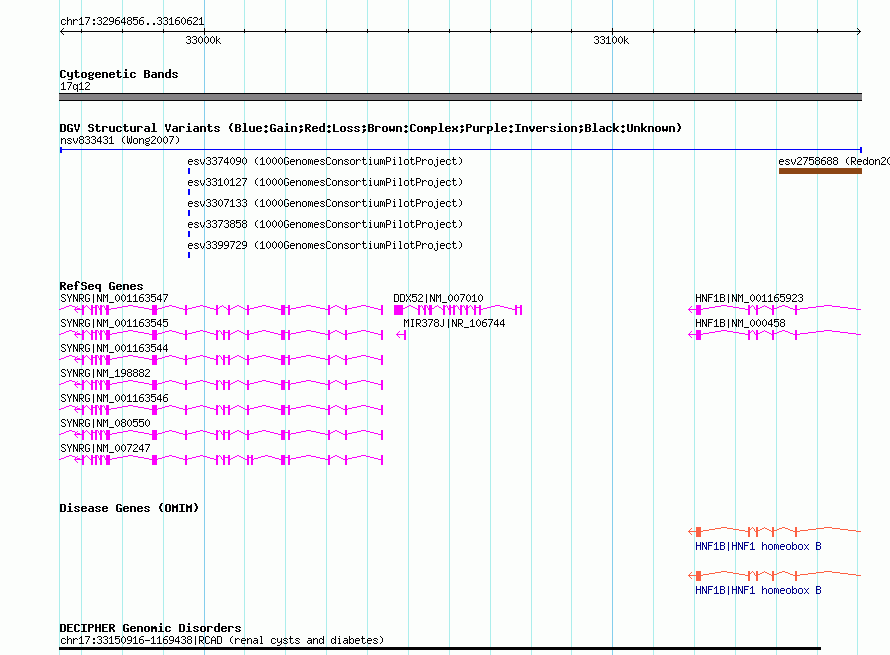The height and width of the screenshot is (655, 890).
Task: Open the RefSeq Genes track heading
Action: point(101,286)
